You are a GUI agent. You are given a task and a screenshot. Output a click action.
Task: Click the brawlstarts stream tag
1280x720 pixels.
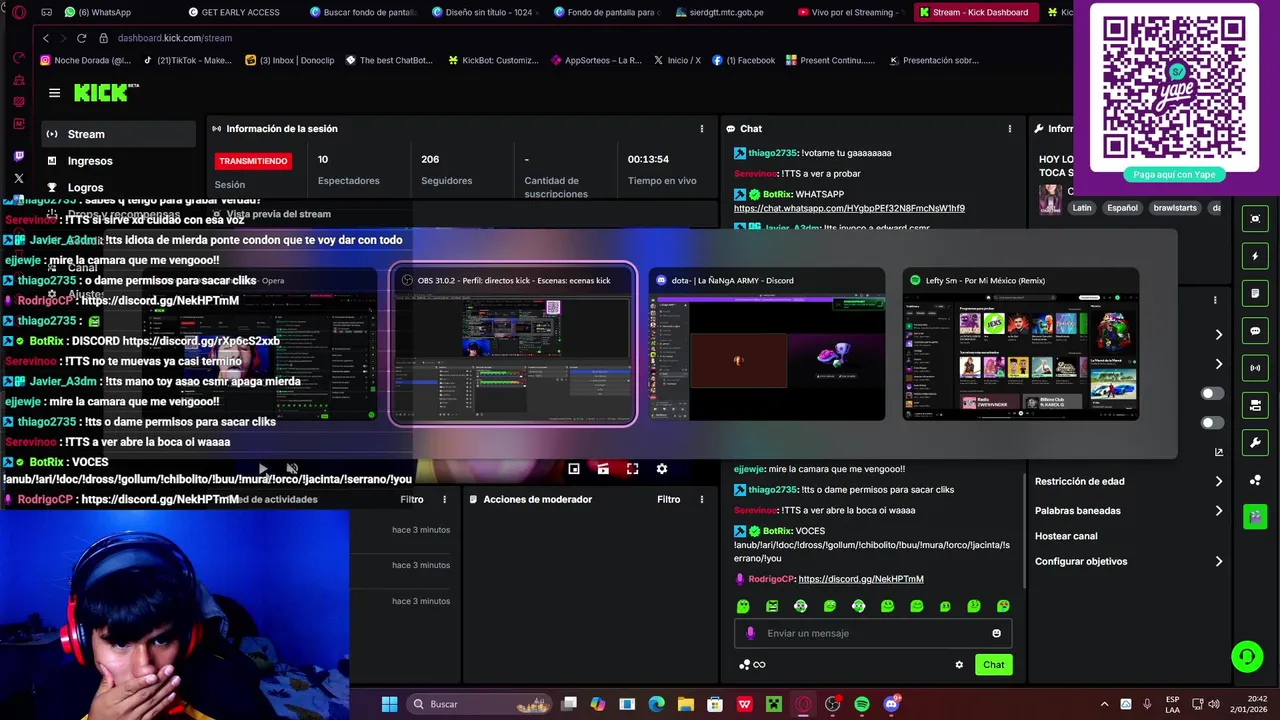pyautogui.click(x=1175, y=208)
